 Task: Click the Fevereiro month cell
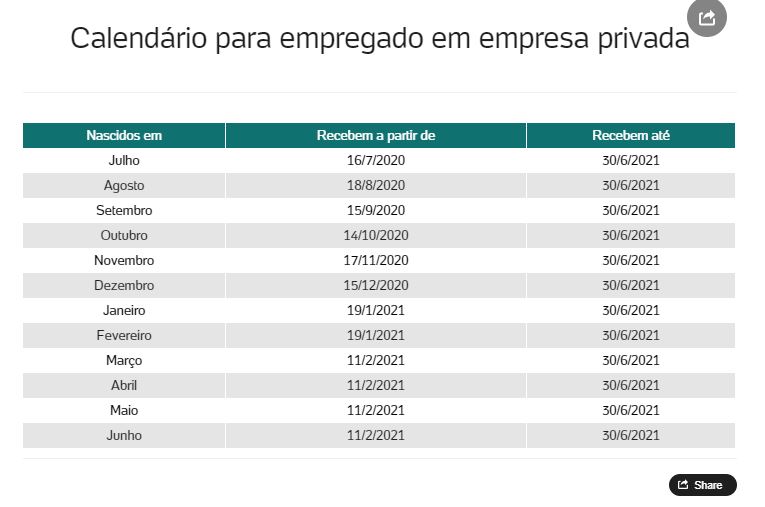click(x=124, y=335)
